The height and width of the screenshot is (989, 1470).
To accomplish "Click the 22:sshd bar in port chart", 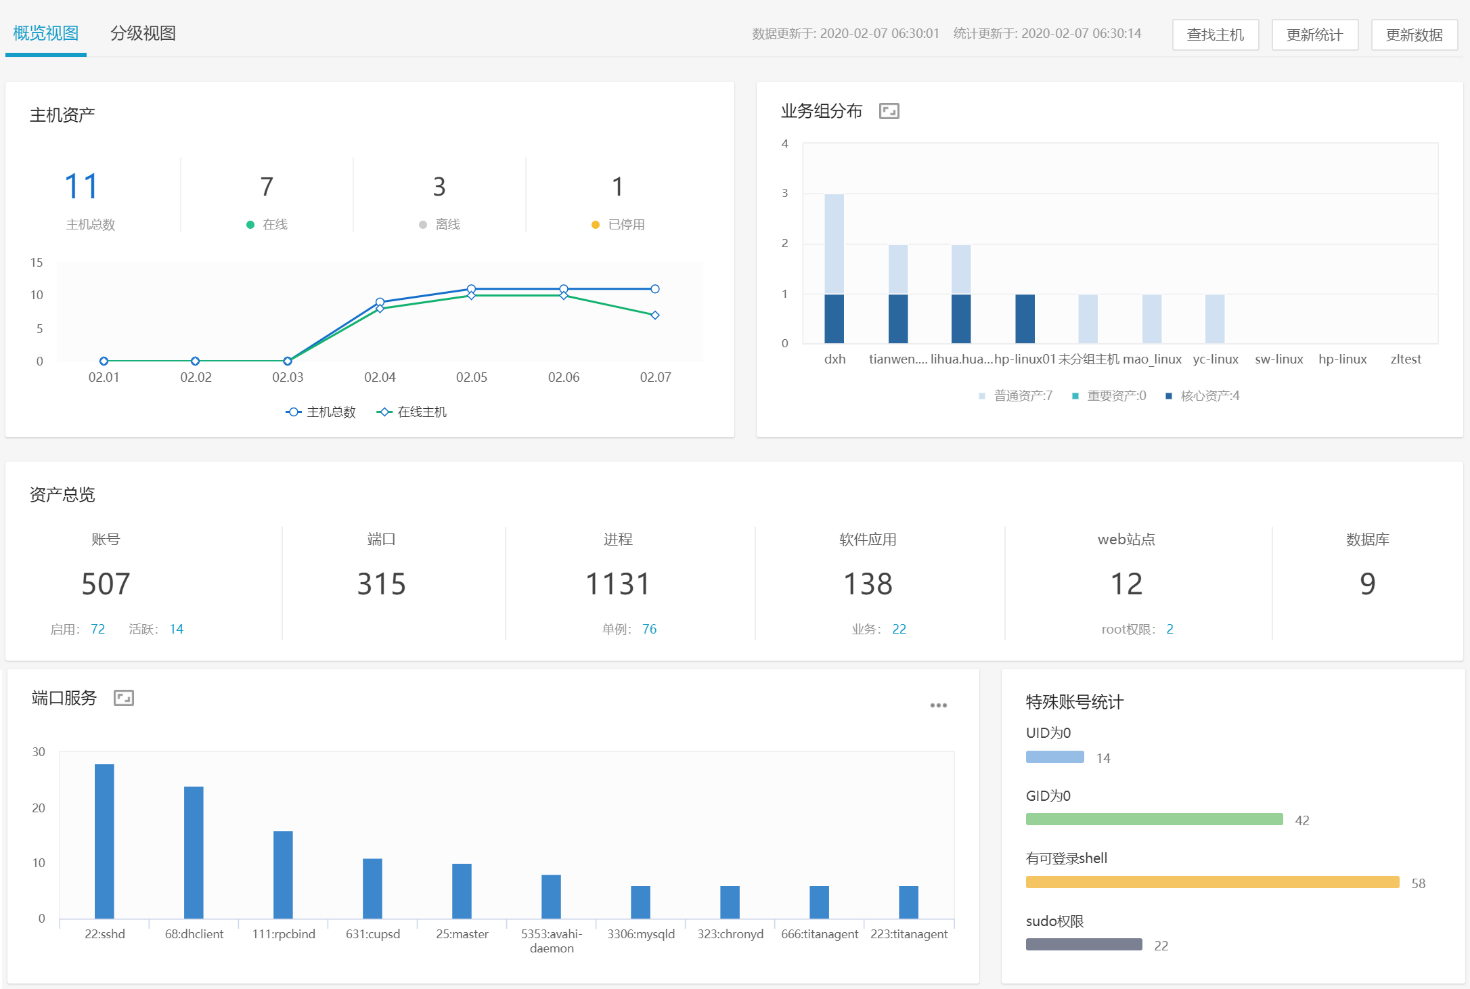I will pos(104,840).
